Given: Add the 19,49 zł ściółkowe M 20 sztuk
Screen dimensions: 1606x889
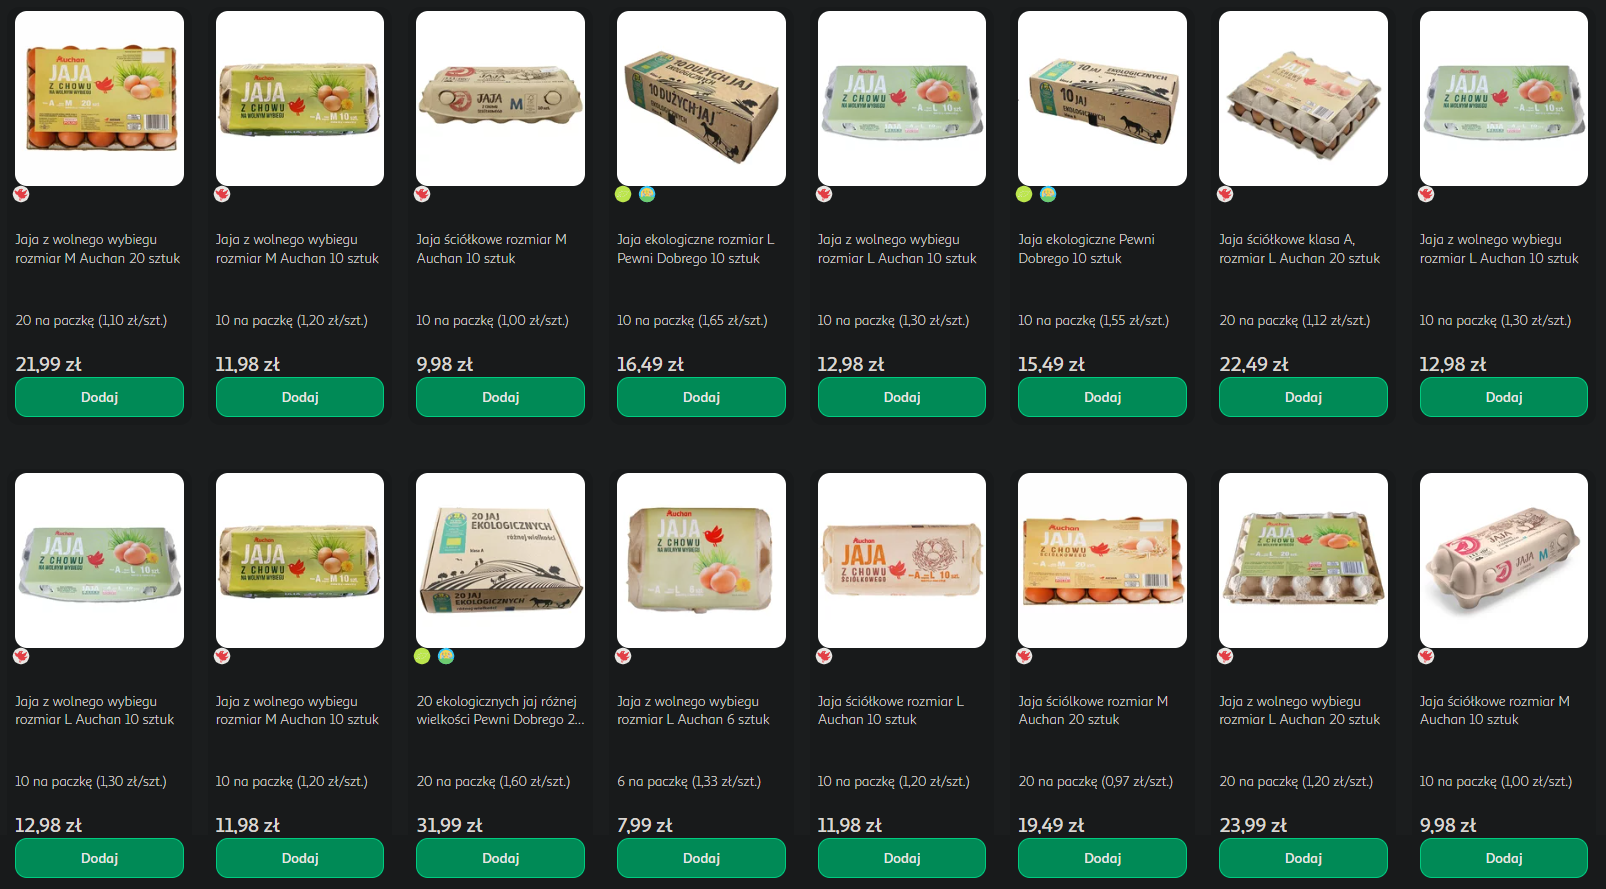Looking at the screenshot, I should click(x=1102, y=858).
